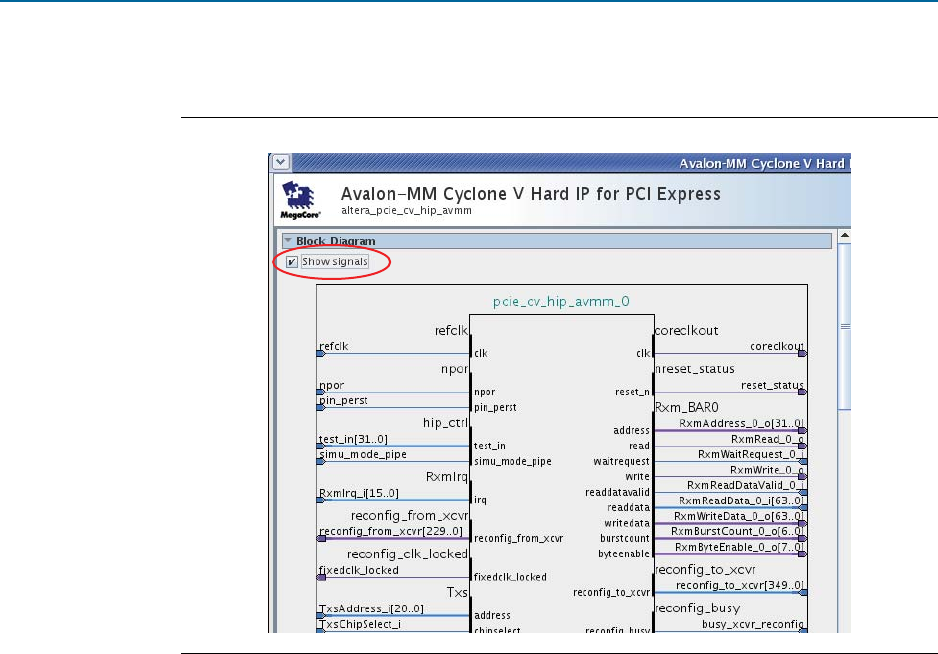Select the byteenable port label
This screenshot has width=938, height=654.
[623, 554]
